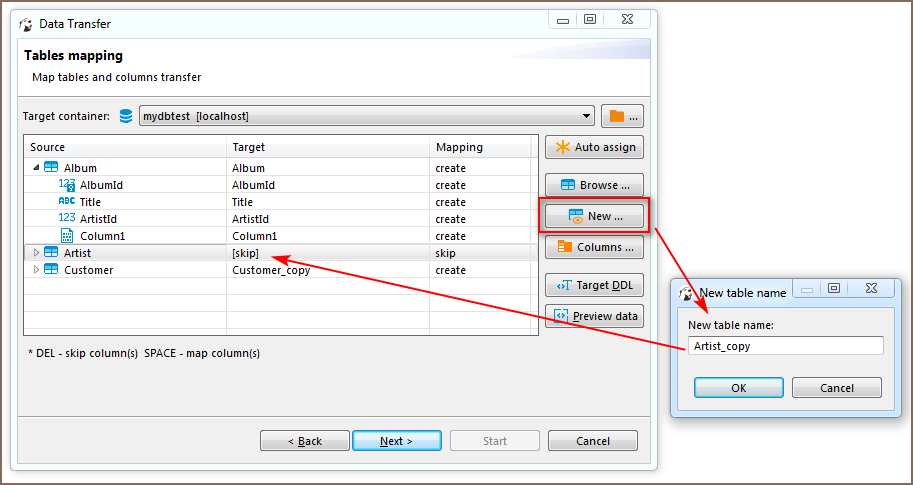Click the Preview data button
This screenshot has width=913, height=485.
pos(594,316)
